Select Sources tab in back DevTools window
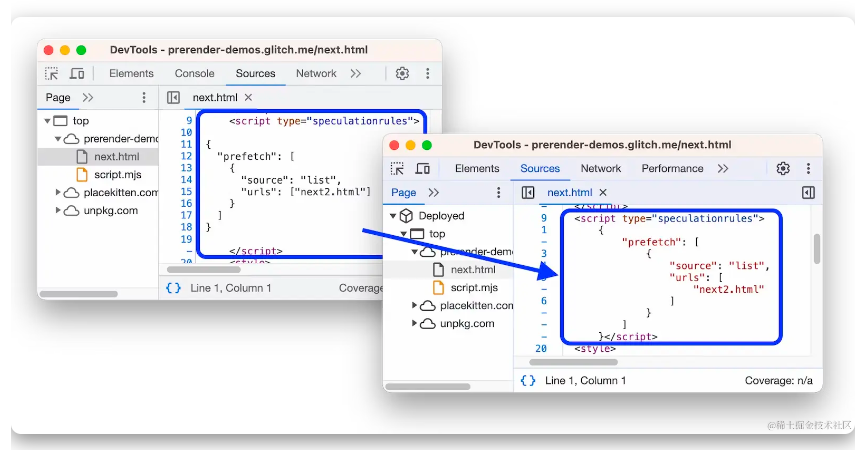Image resolution: width=864 pixels, height=450 pixels. tap(255, 73)
